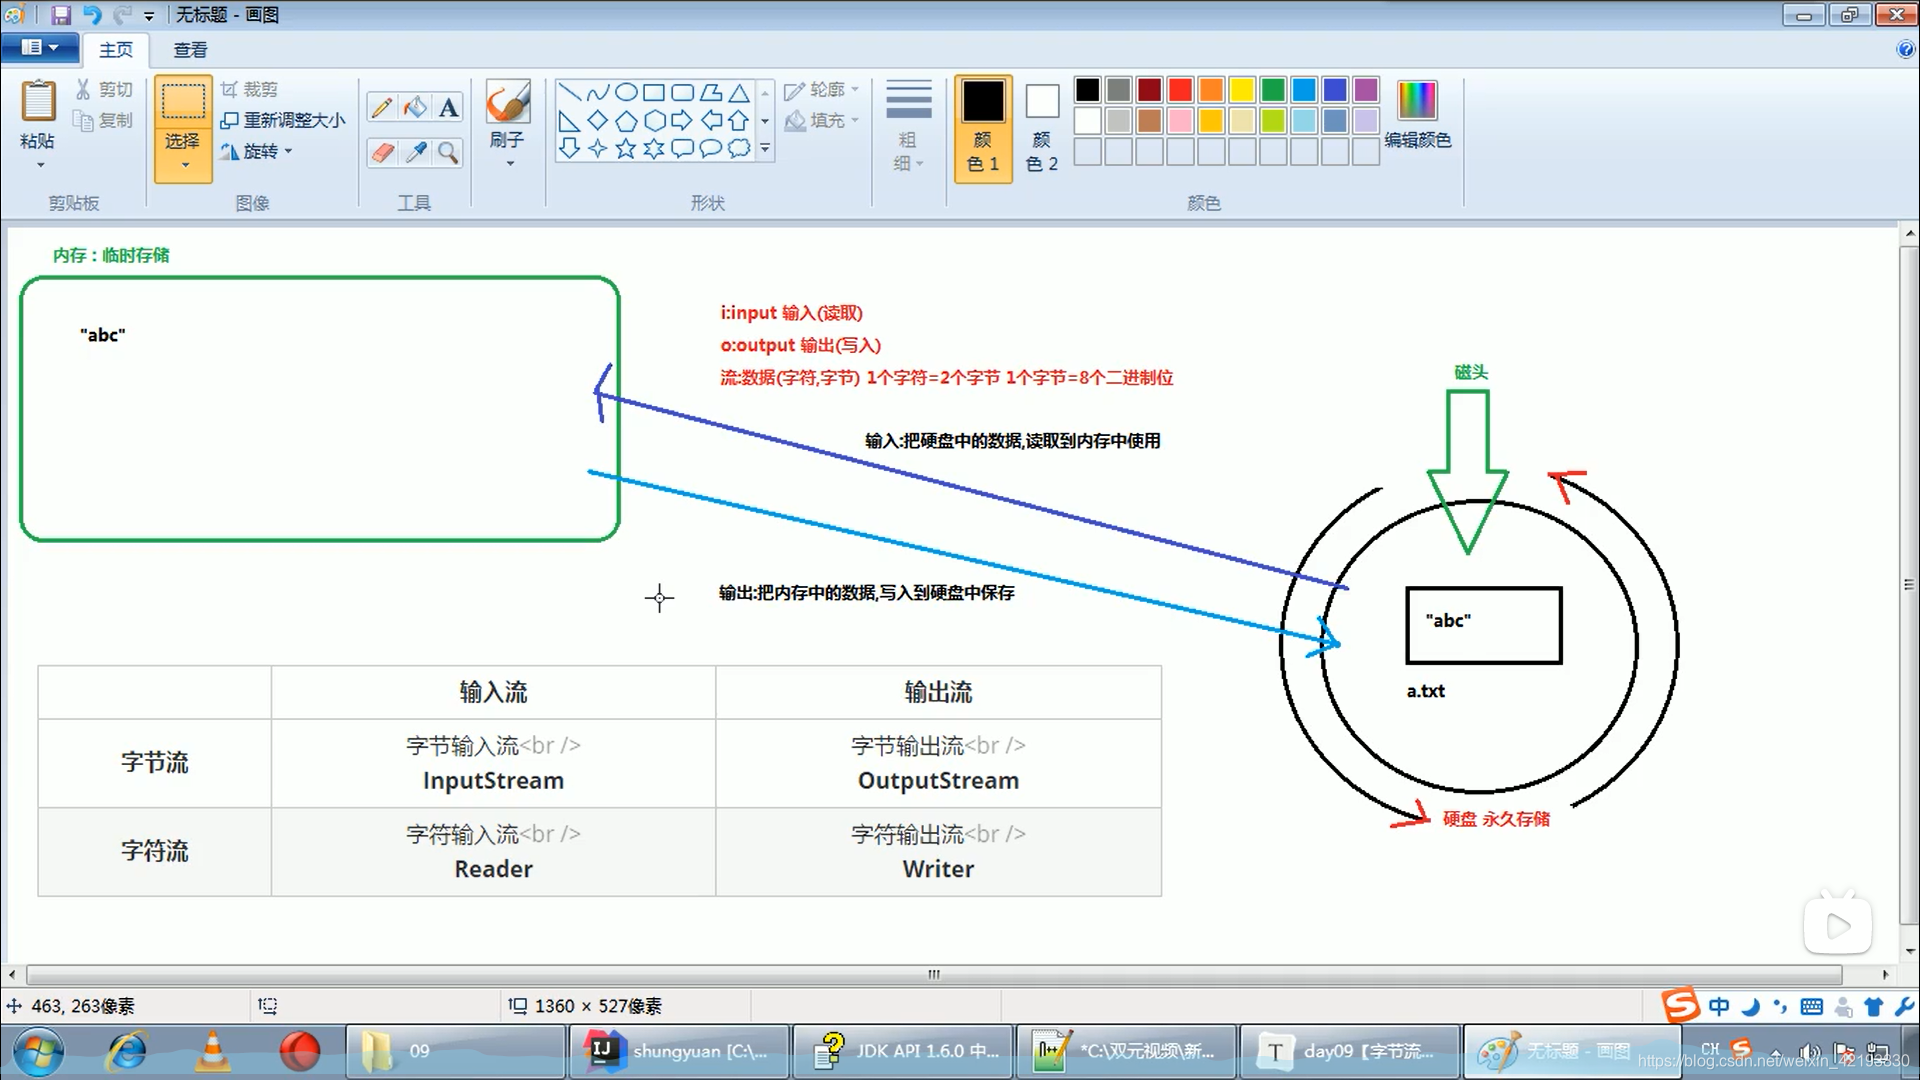Open the Rotate dropdown
Screen dimensions: 1920x1080
point(257,151)
